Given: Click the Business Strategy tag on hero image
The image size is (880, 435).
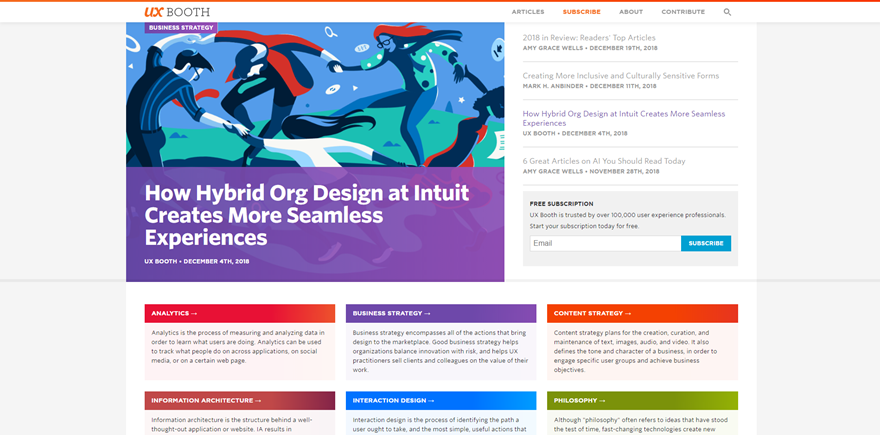Looking at the screenshot, I should click(x=181, y=28).
